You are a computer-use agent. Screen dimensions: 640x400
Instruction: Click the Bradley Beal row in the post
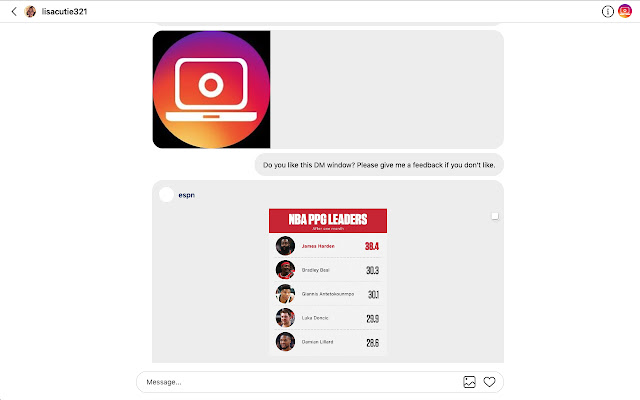[328, 270]
